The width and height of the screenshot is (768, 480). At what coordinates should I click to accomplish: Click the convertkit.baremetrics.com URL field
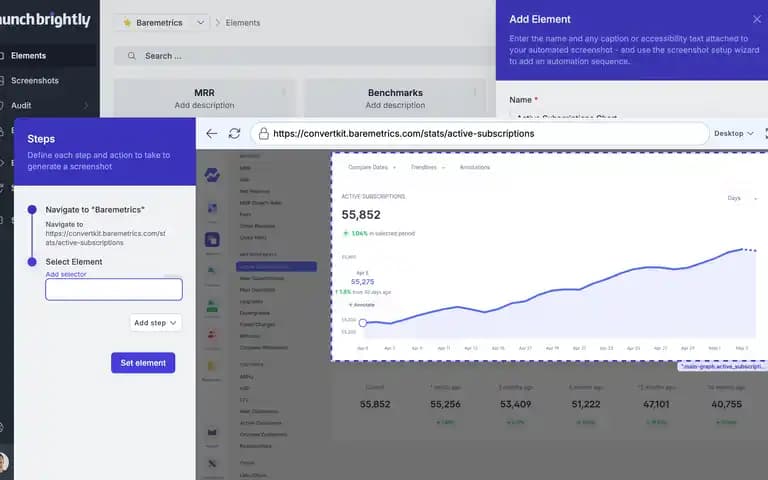click(480, 134)
